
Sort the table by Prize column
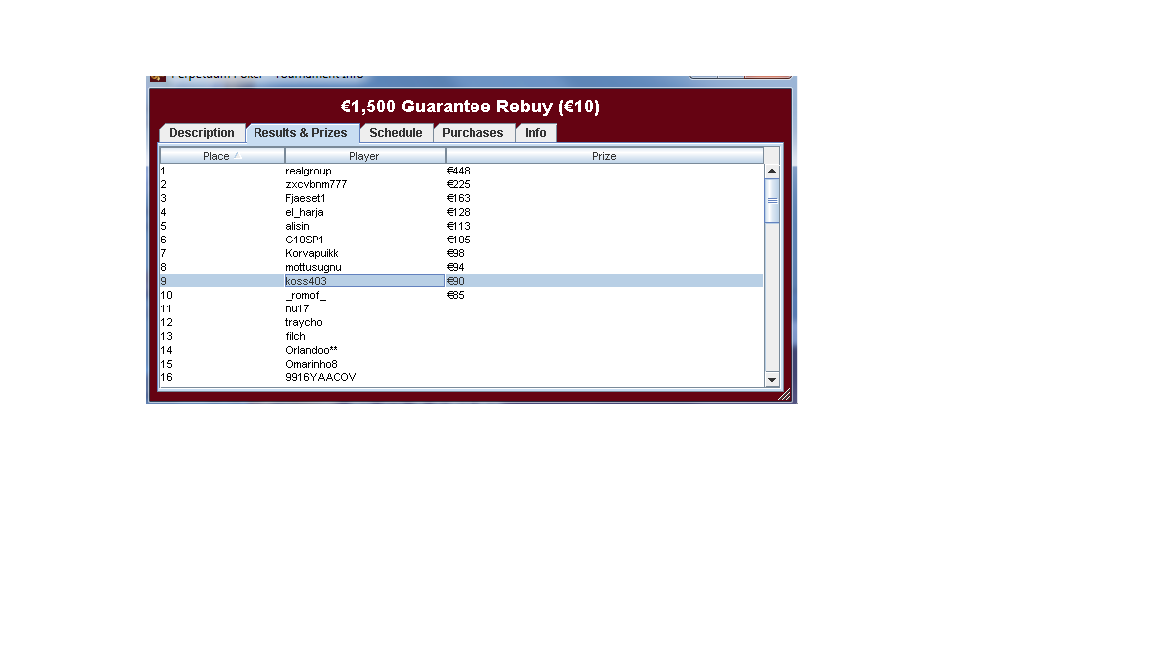(x=604, y=156)
